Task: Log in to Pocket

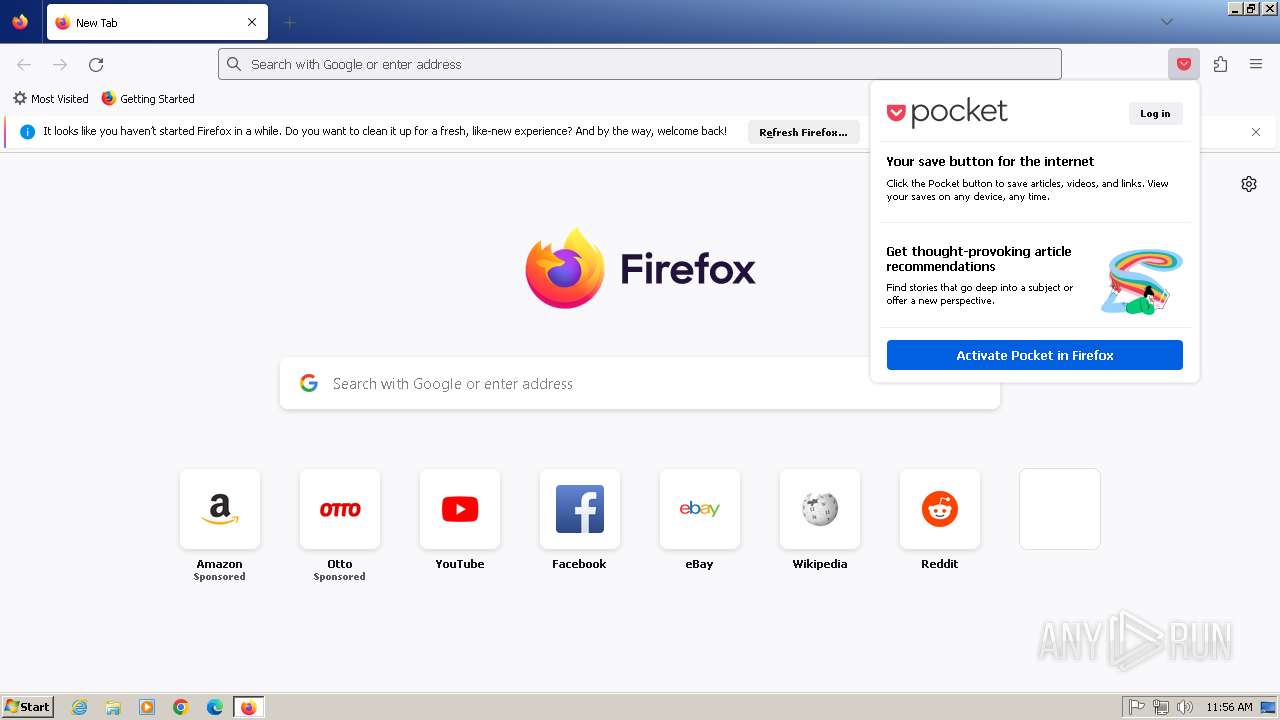Action: tap(1155, 113)
